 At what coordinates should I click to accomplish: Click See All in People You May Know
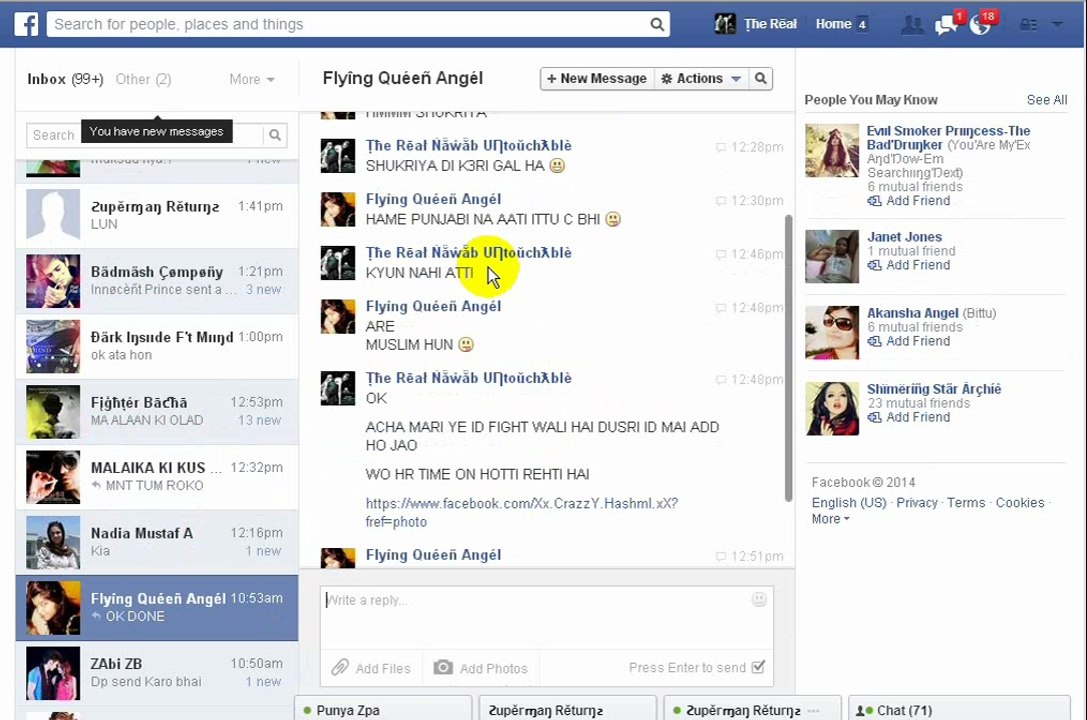click(1047, 100)
